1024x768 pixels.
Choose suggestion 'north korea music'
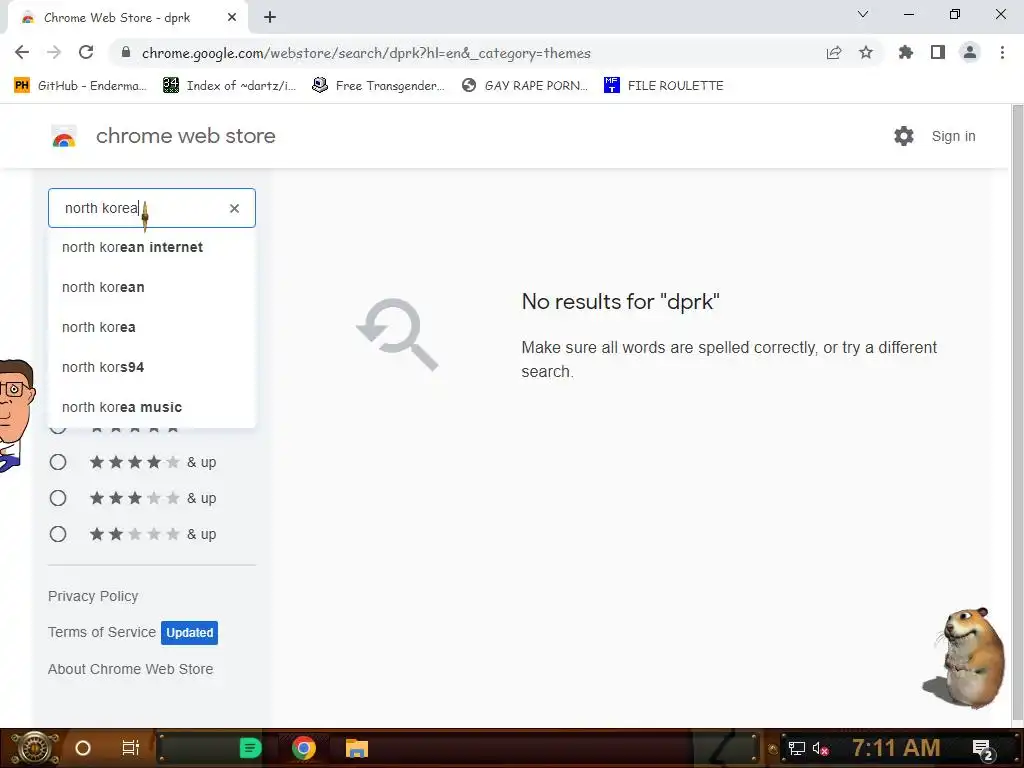tap(152, 407)
